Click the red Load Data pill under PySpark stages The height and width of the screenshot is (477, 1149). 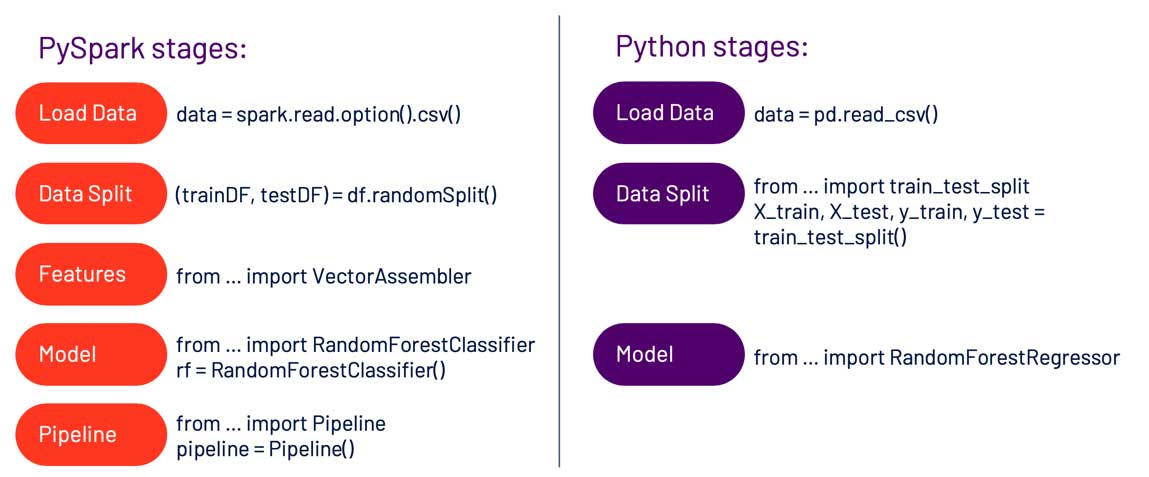(88, 113)
